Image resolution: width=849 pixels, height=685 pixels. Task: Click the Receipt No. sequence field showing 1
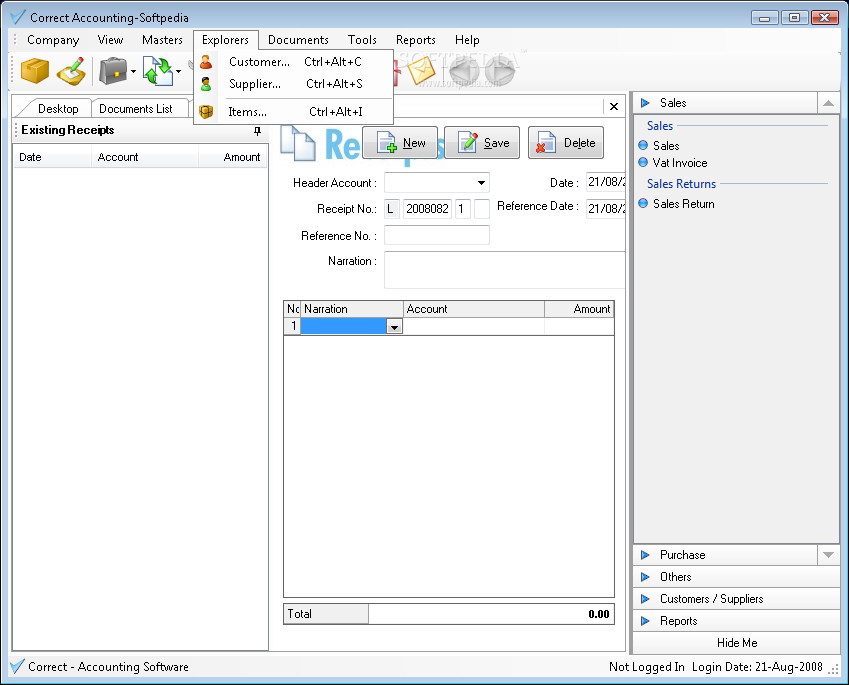[x=462, y=209]
